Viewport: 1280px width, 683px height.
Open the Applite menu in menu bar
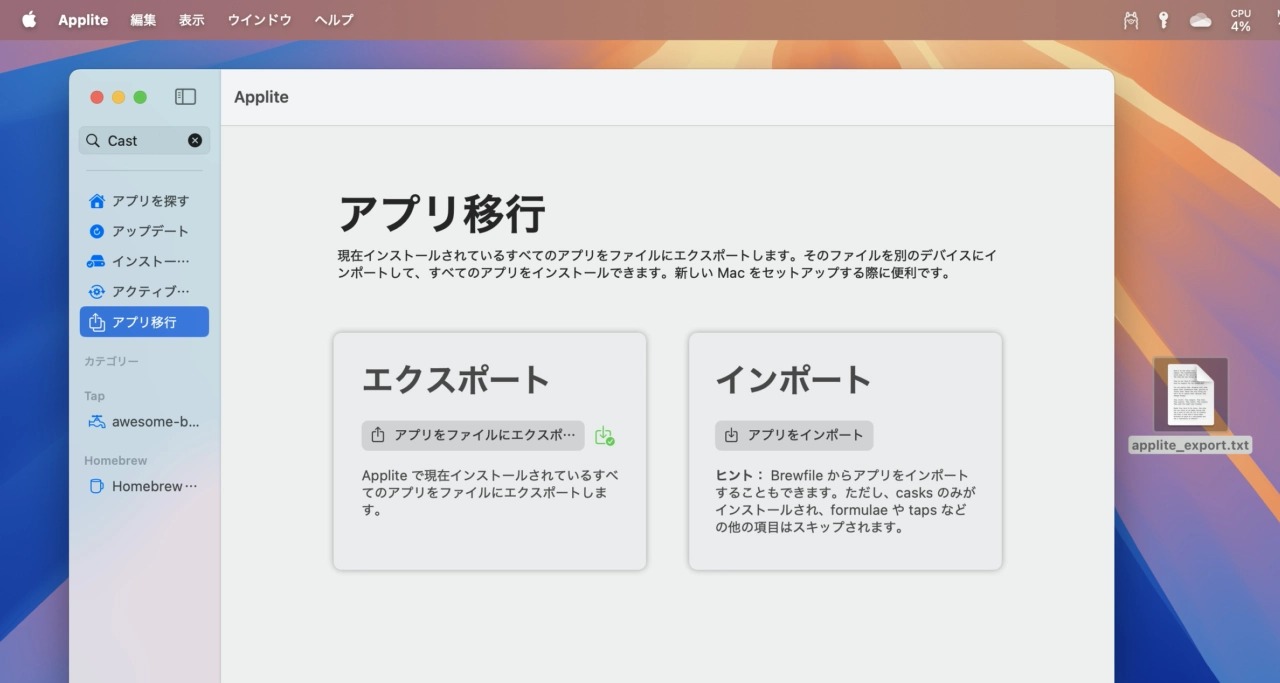pyautogui.click(x=83, y=20)
